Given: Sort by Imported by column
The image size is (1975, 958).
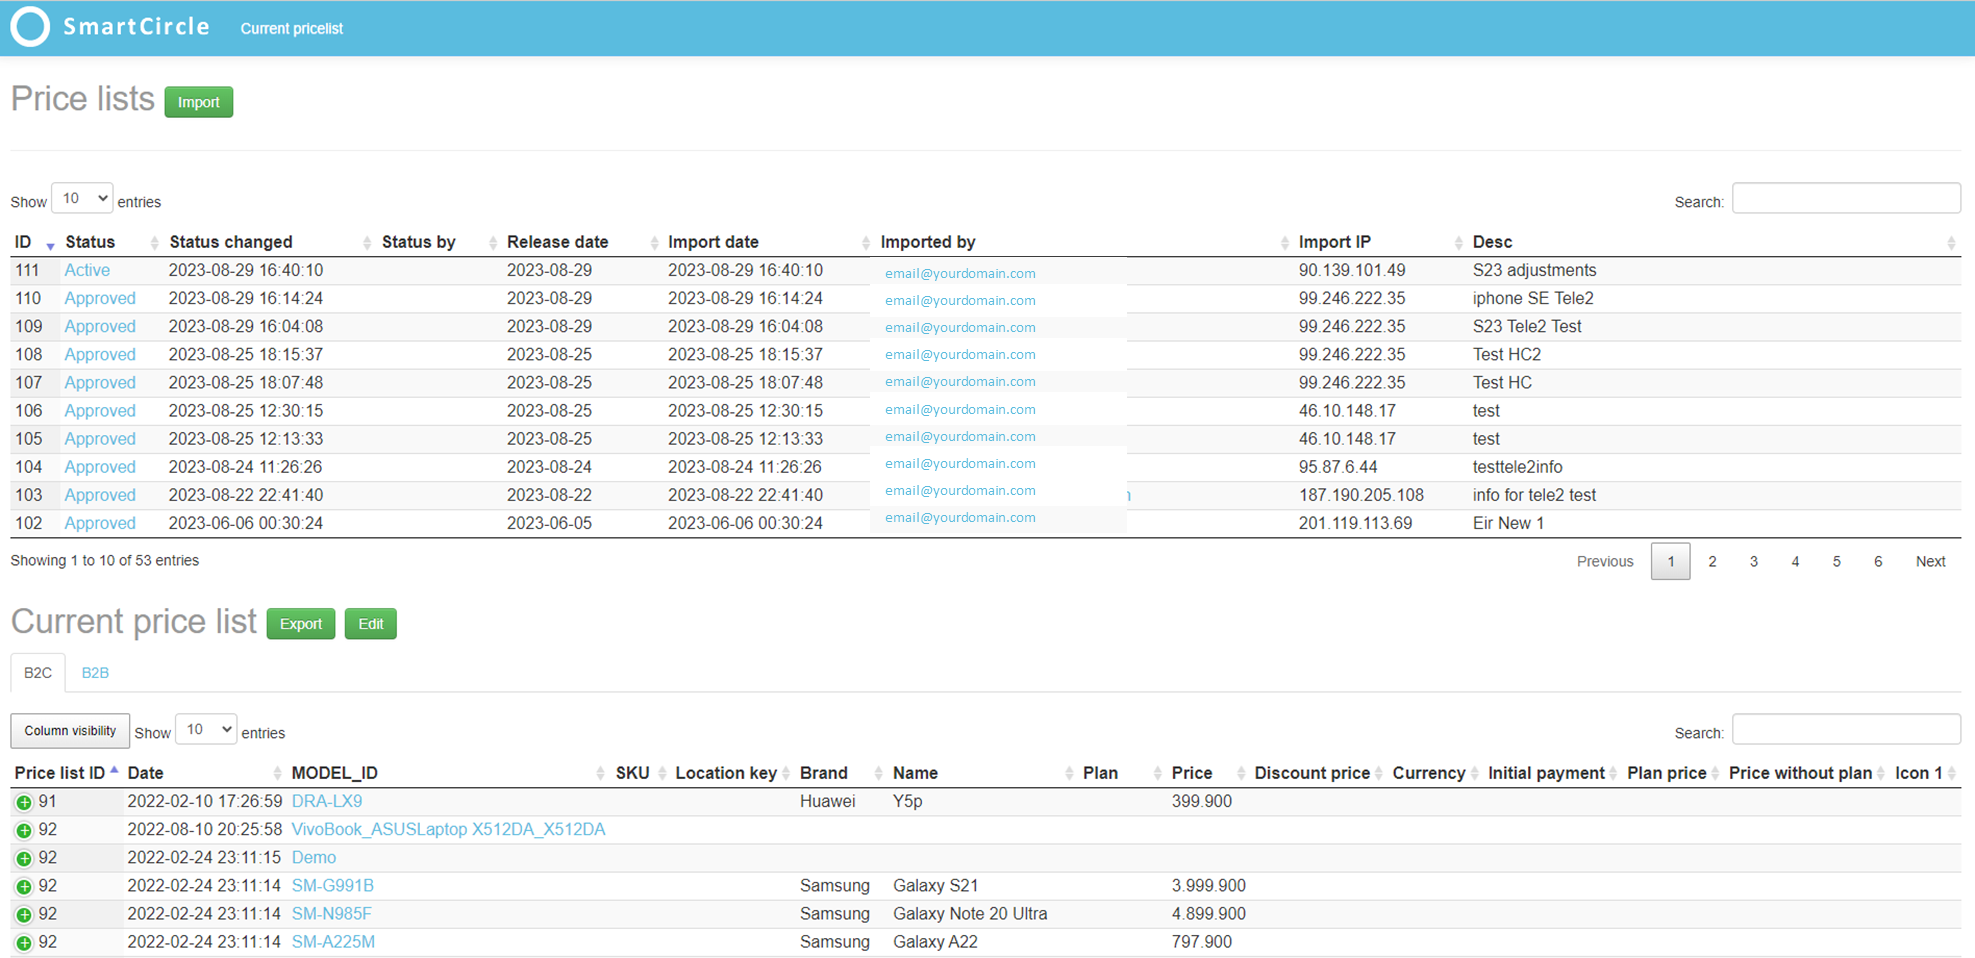Looking at the screenshot, I should (1085, 242).
